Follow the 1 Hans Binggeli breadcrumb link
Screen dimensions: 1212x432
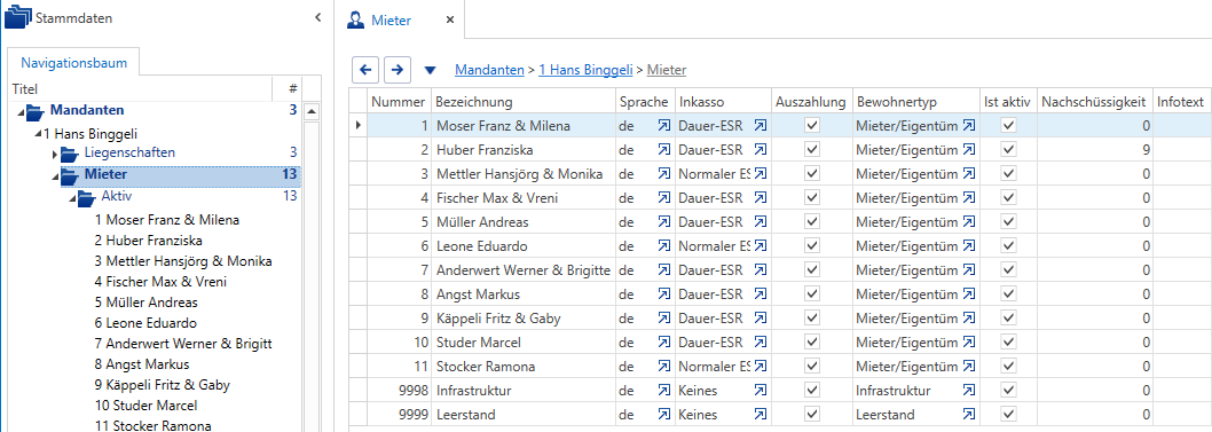pyautogui.click(x=585, y=70)
